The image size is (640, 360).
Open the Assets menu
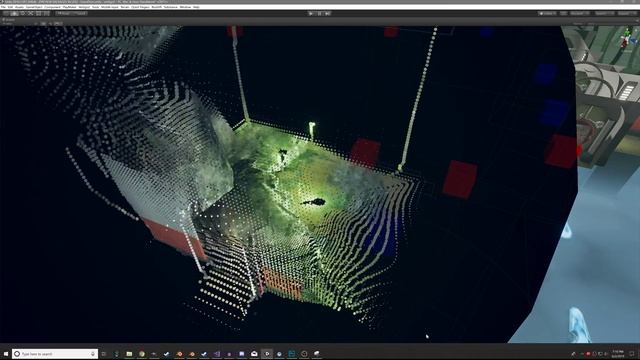(x=19, y=7)
